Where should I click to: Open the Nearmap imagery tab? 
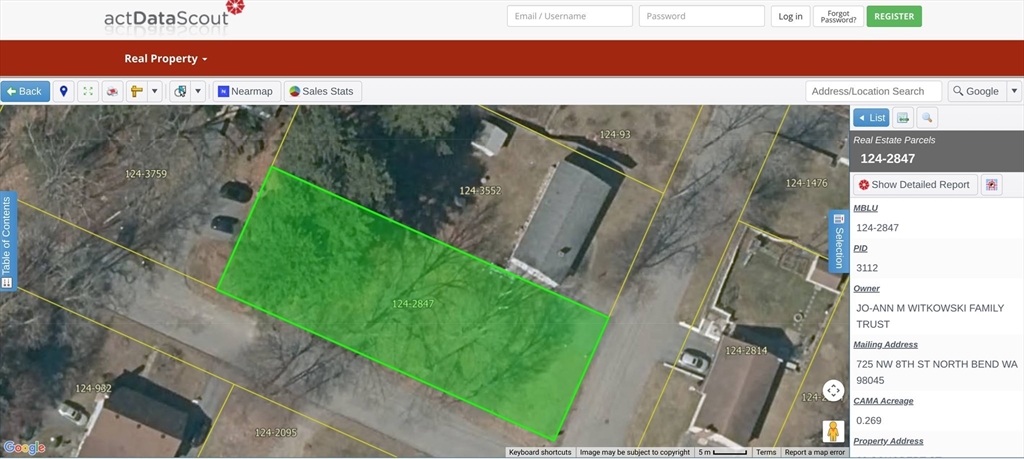click(x=245, y=91)
